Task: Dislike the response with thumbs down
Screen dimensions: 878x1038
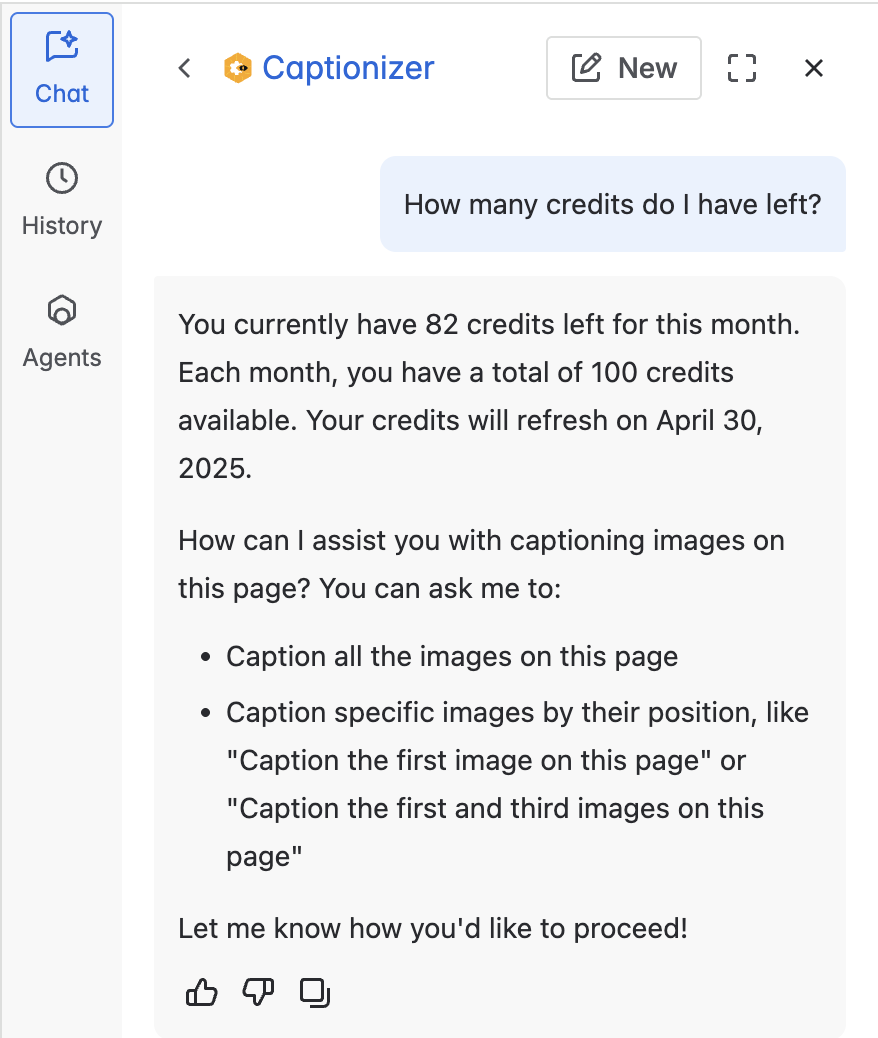Action: (x=258, y=992)
